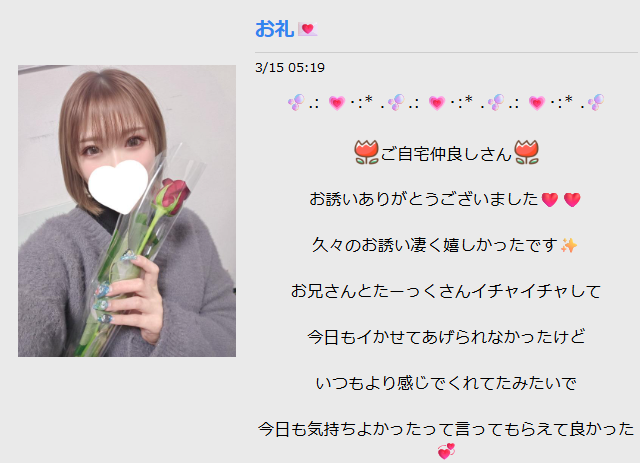
Task: Click the middle pink heart in the decorative row
Action: click(436, 103)
